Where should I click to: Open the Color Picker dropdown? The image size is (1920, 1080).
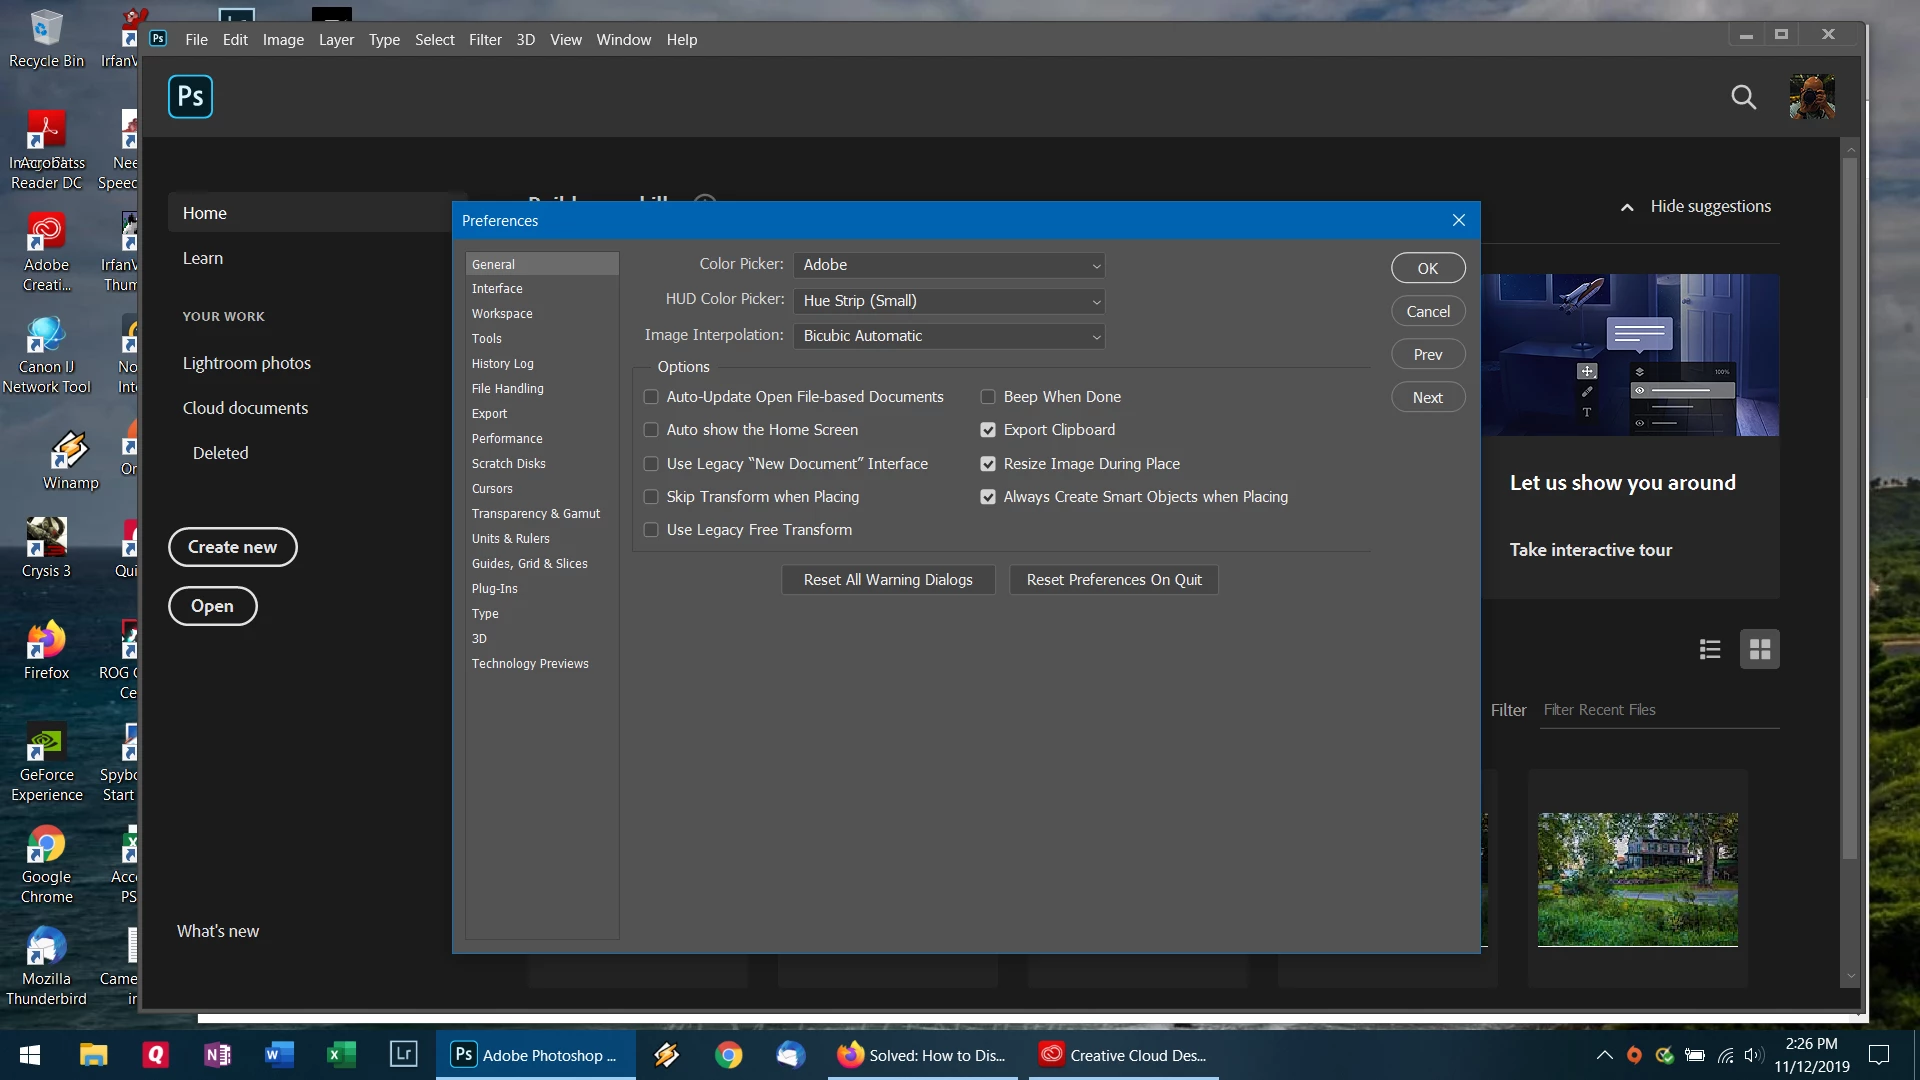click(x=948, y=265)
